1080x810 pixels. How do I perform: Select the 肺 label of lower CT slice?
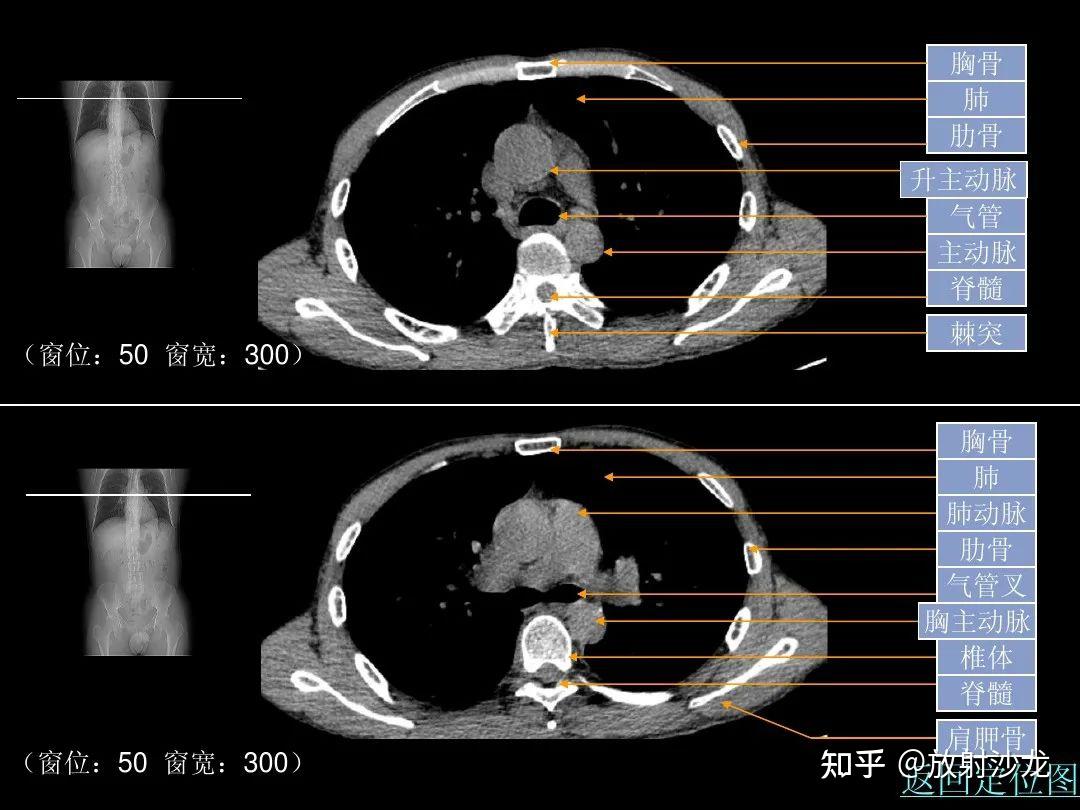click(986, 477)
